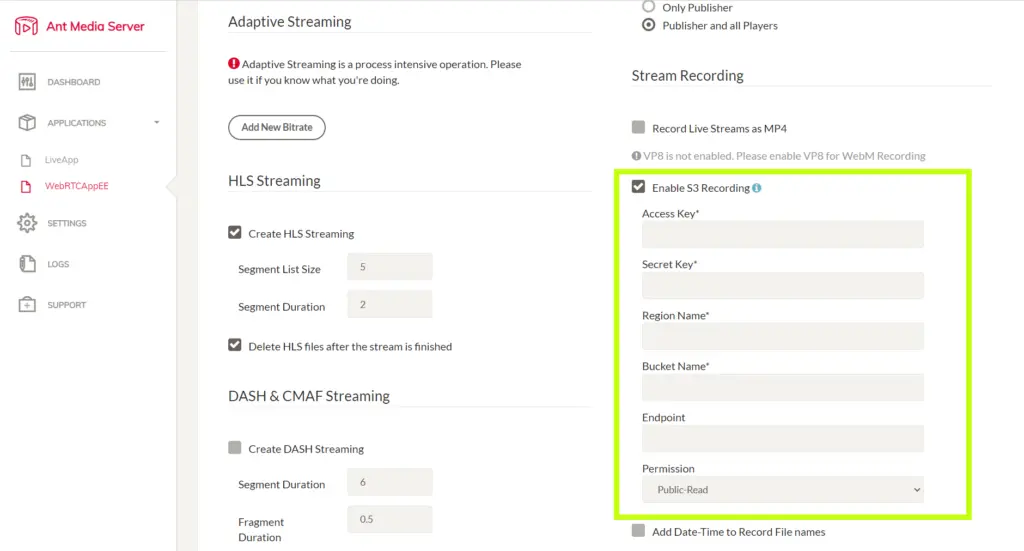Select LiveApp application
The image size is (1024, 551).
coord(61,160)
